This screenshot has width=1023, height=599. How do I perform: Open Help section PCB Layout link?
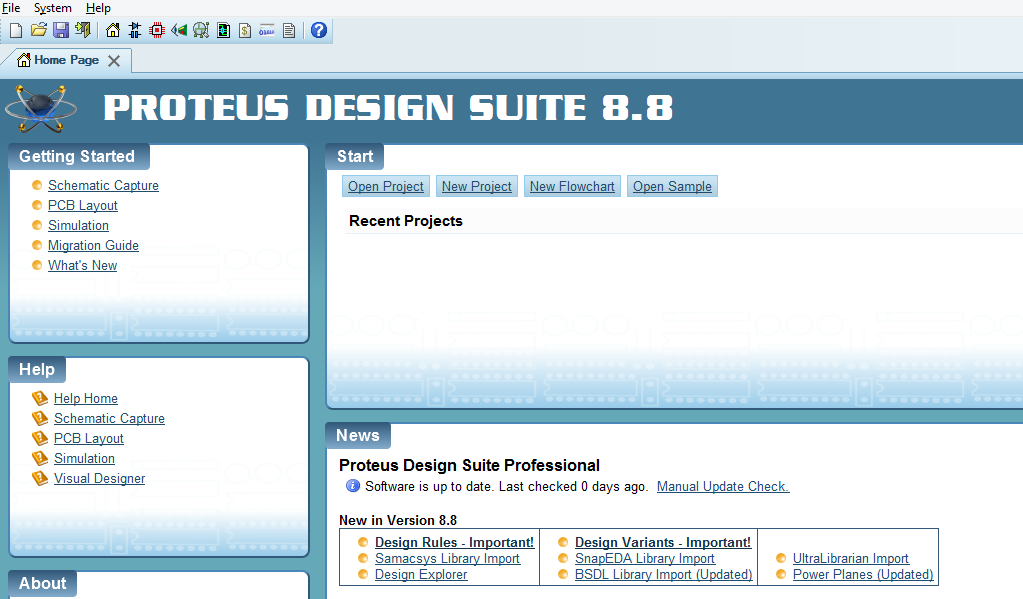pos(89,438)
